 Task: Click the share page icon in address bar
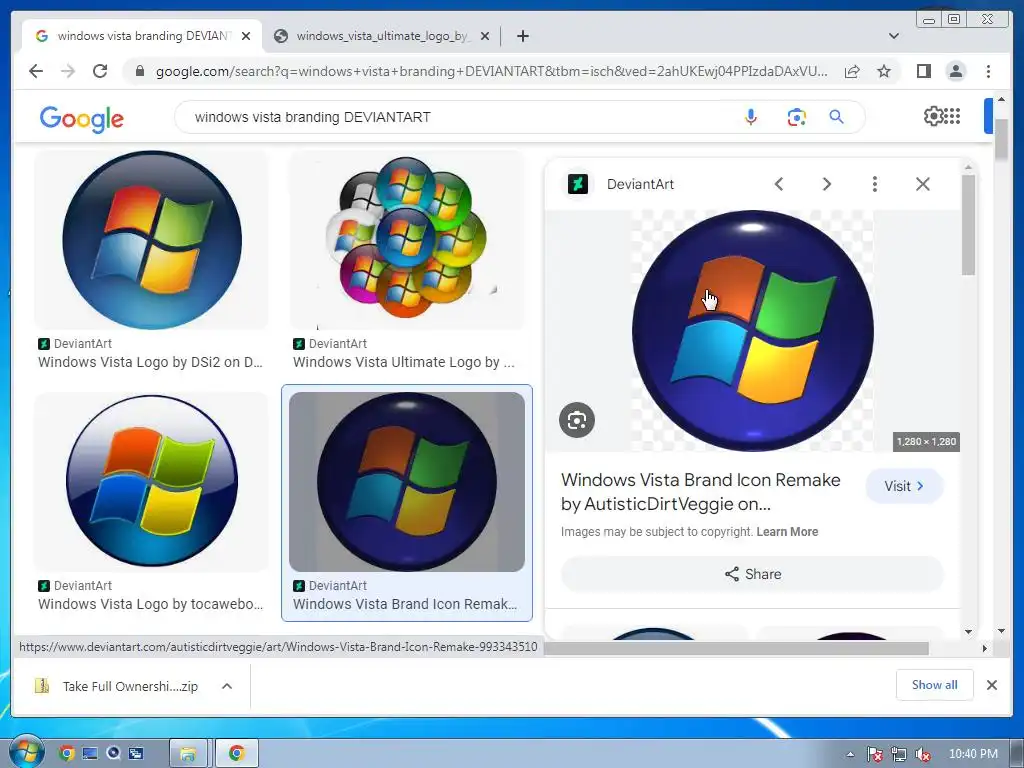click(x=852, y=71)
